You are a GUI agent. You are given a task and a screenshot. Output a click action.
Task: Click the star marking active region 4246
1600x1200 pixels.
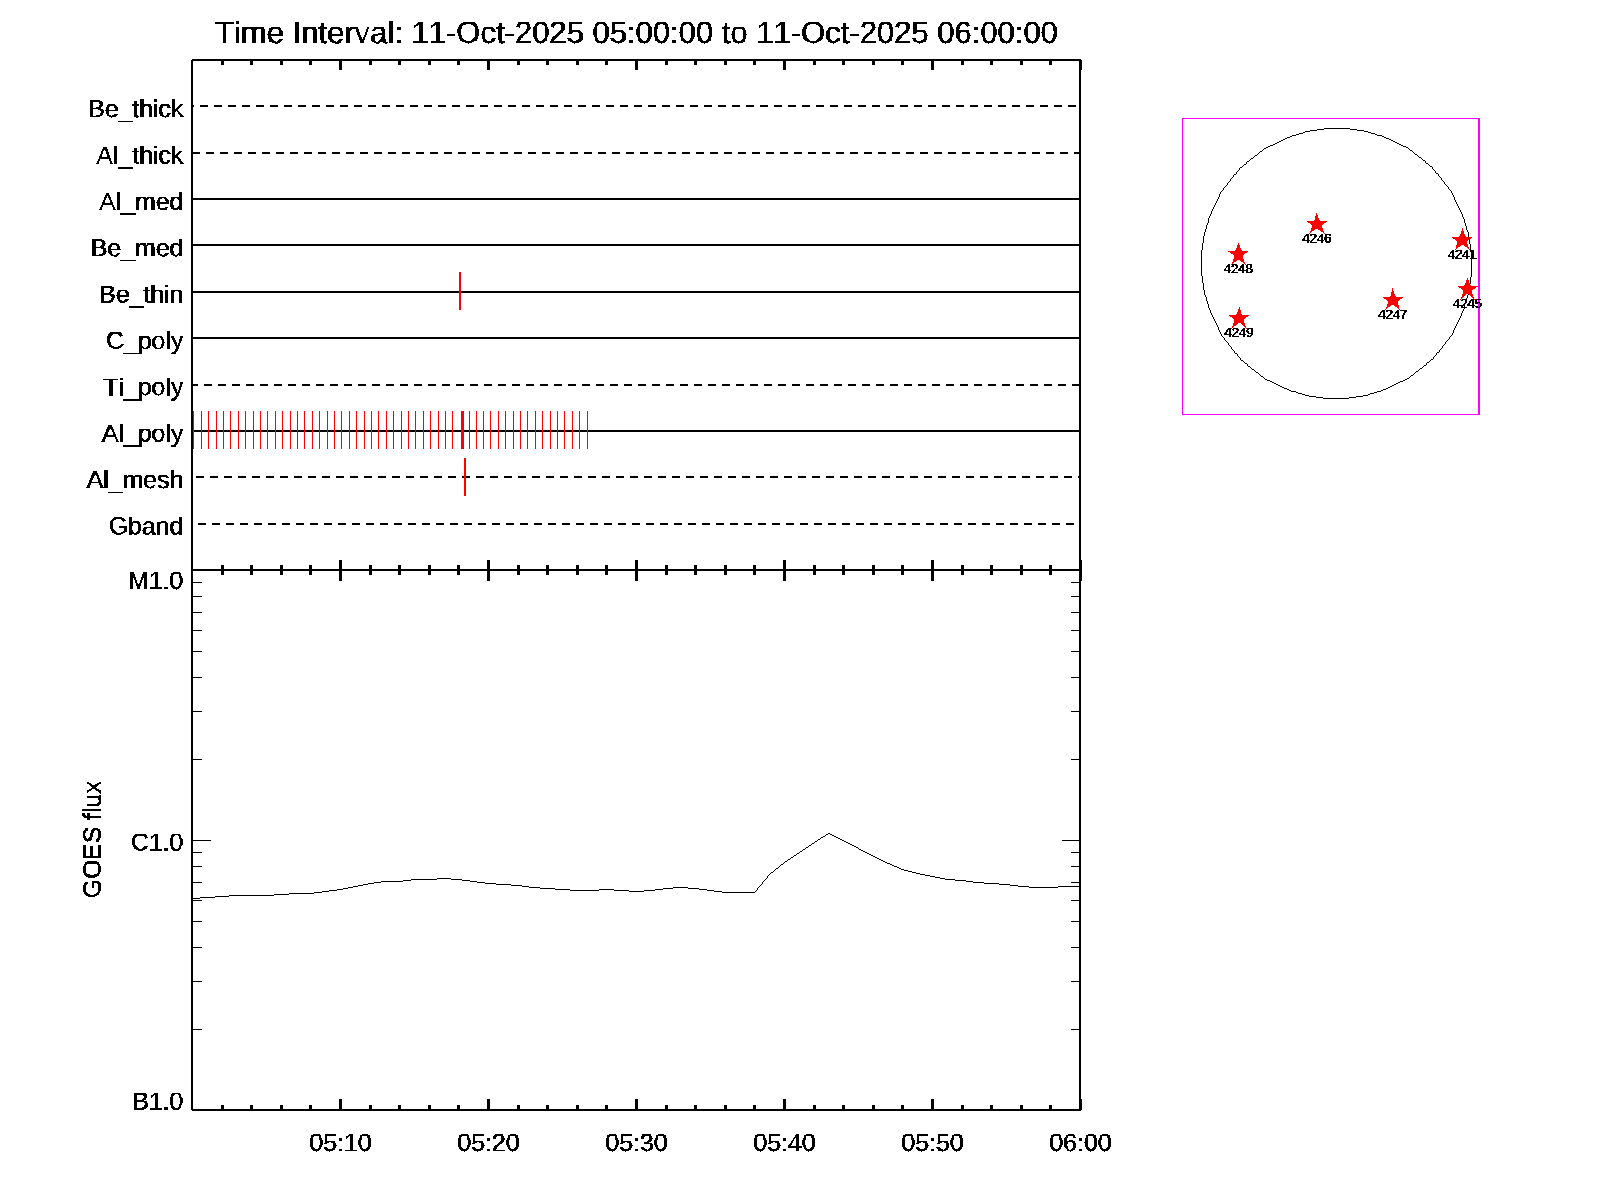1317,224
